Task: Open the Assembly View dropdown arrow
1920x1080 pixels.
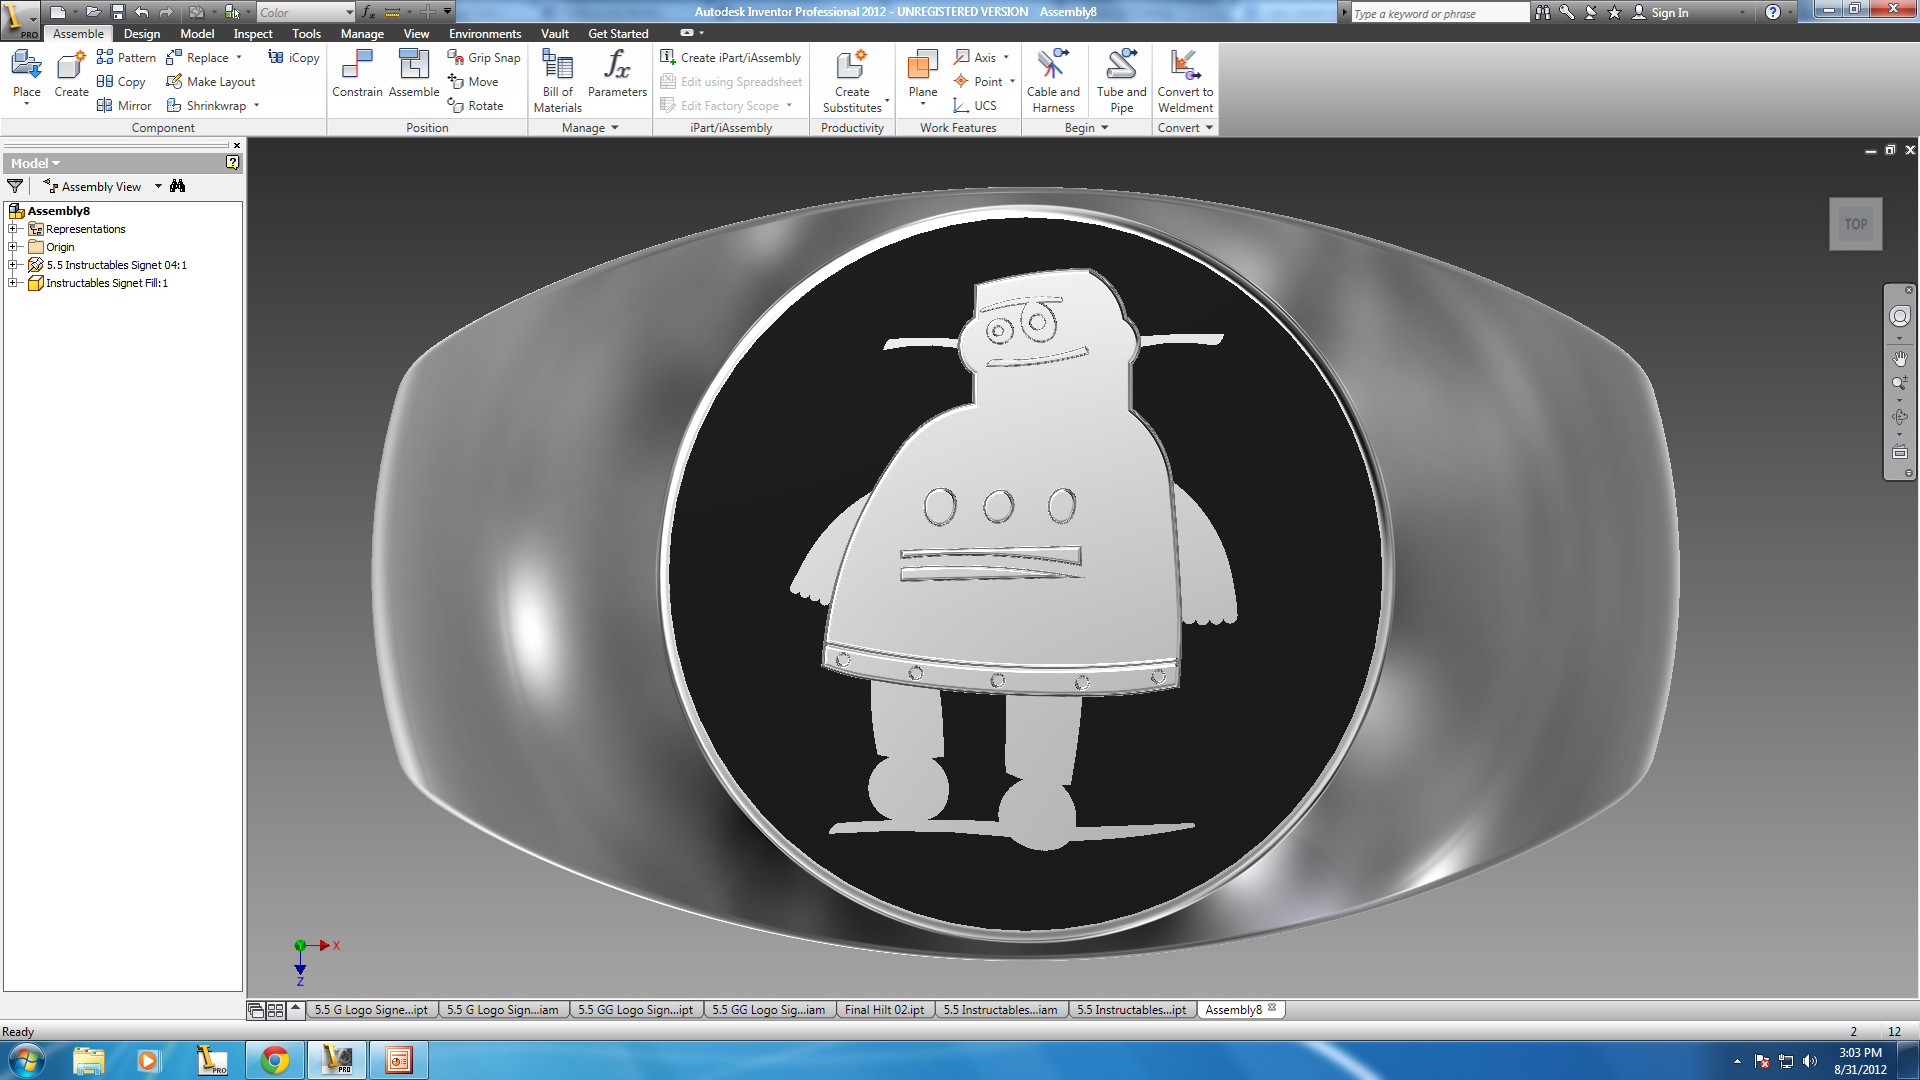Action: (x=158, y=186)
